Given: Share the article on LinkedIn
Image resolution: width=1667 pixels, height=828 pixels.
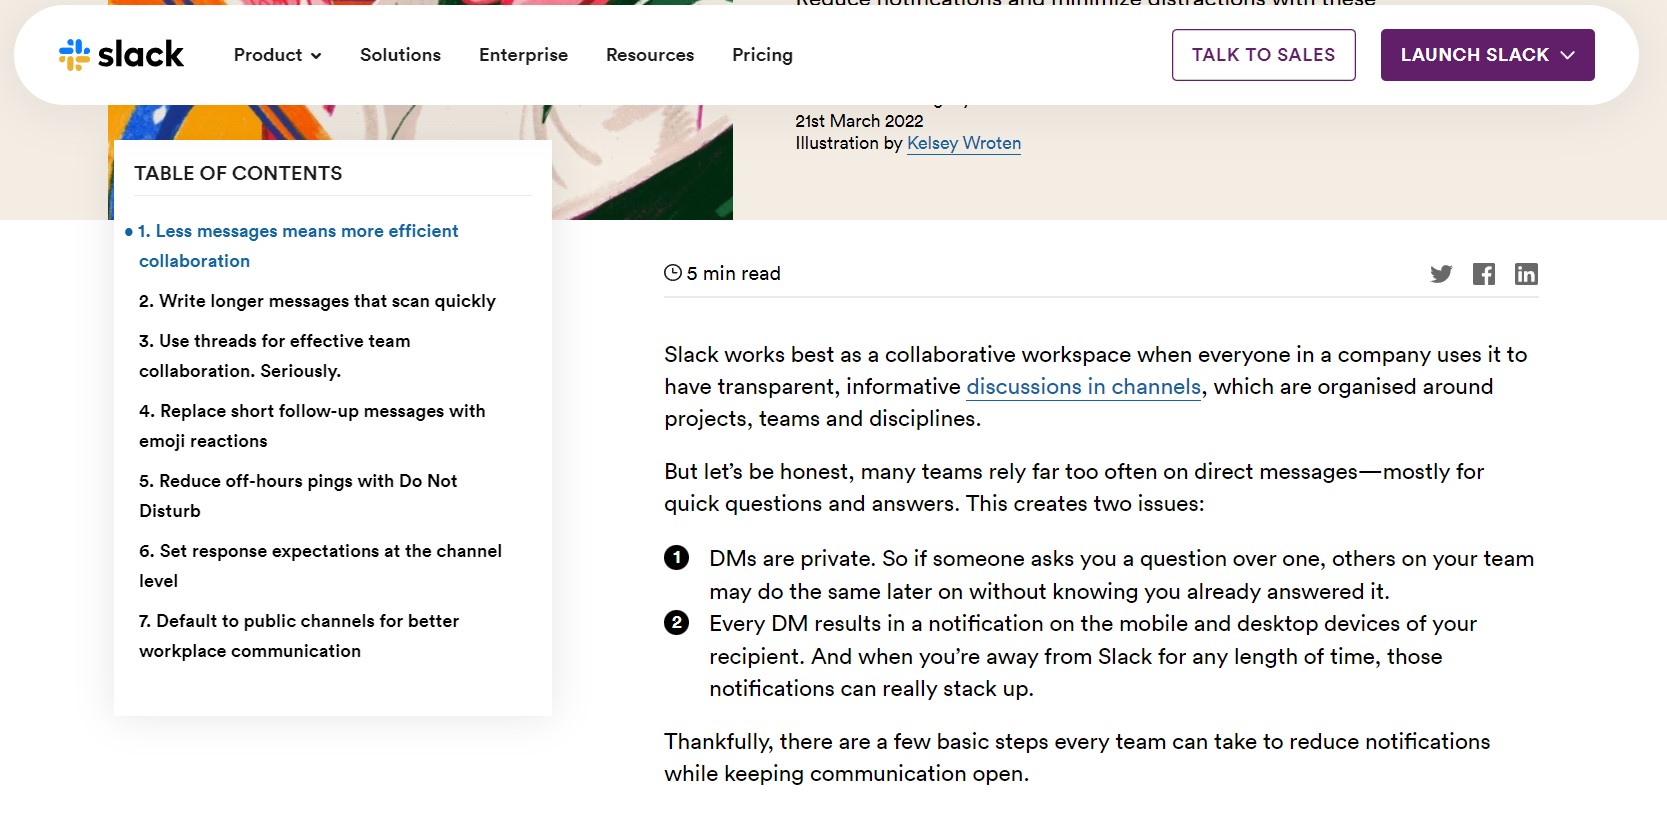Looking at the screenshot, I should click(x=1526, y=274).
